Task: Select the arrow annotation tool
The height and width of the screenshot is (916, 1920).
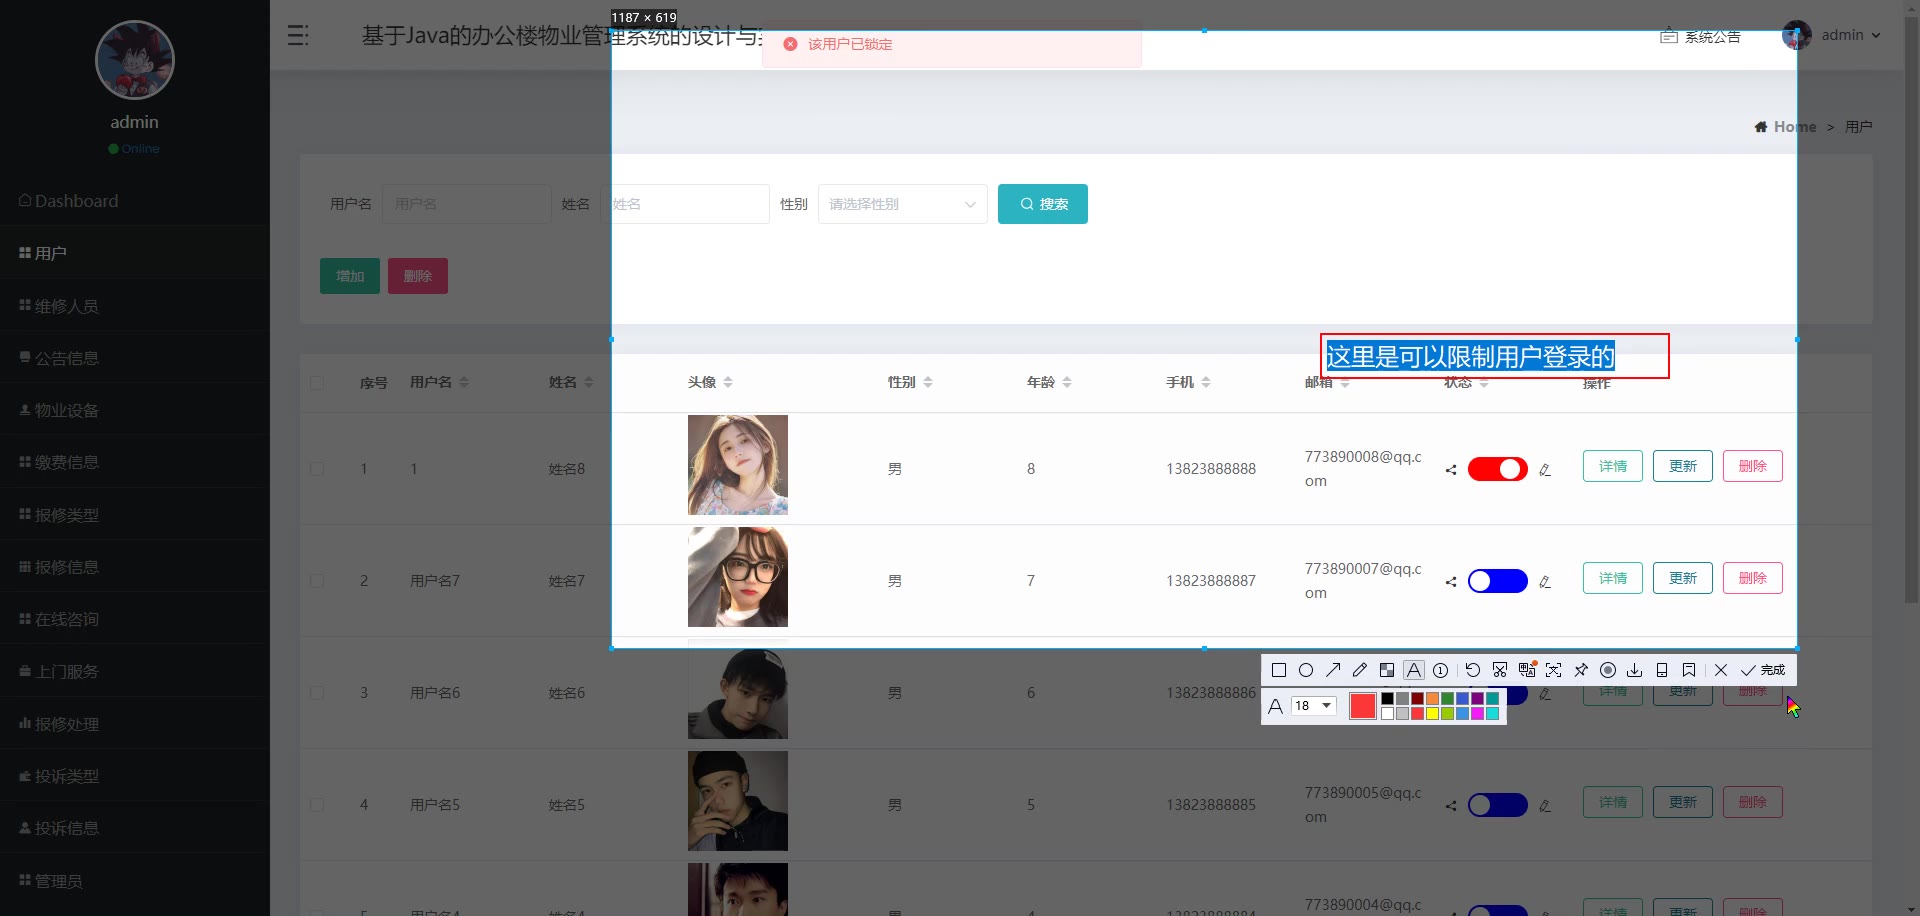Action: coord(1333,670)
